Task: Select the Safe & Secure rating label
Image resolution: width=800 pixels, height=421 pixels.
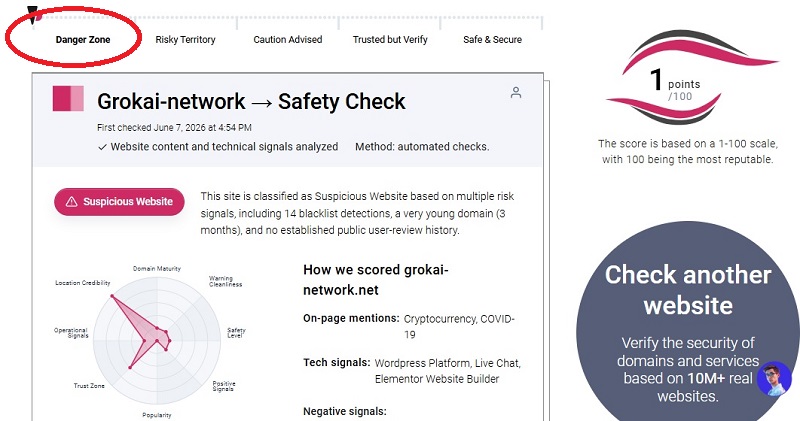Action: tap(492, 40)
